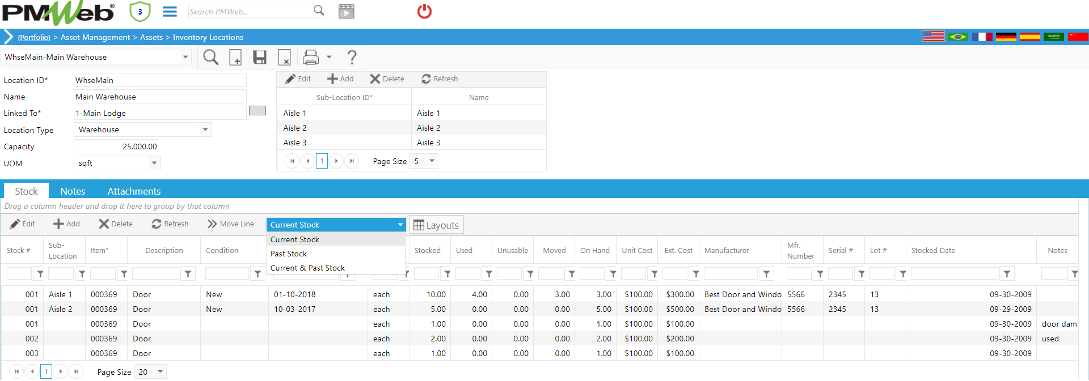Sort by the Manufacturer column header

[x=725, y=250]
